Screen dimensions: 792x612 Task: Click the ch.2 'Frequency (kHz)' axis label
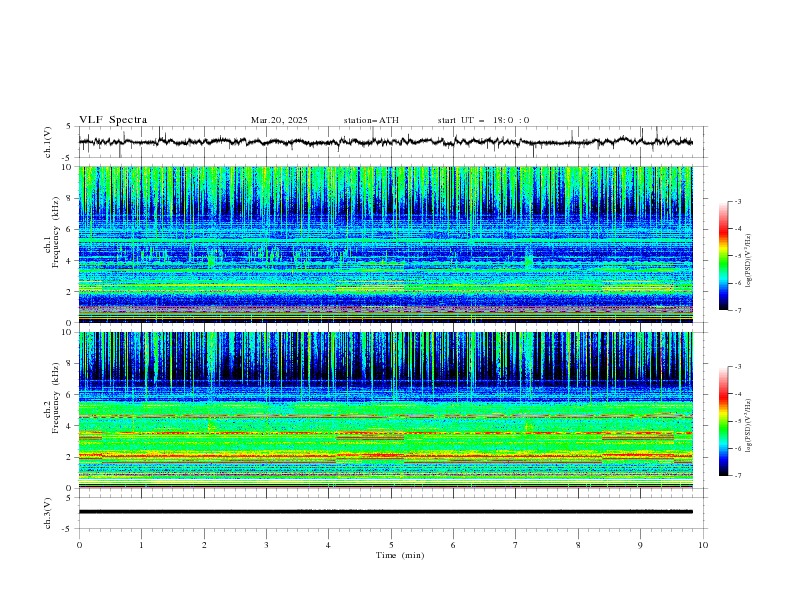click(x=55, y=398)
